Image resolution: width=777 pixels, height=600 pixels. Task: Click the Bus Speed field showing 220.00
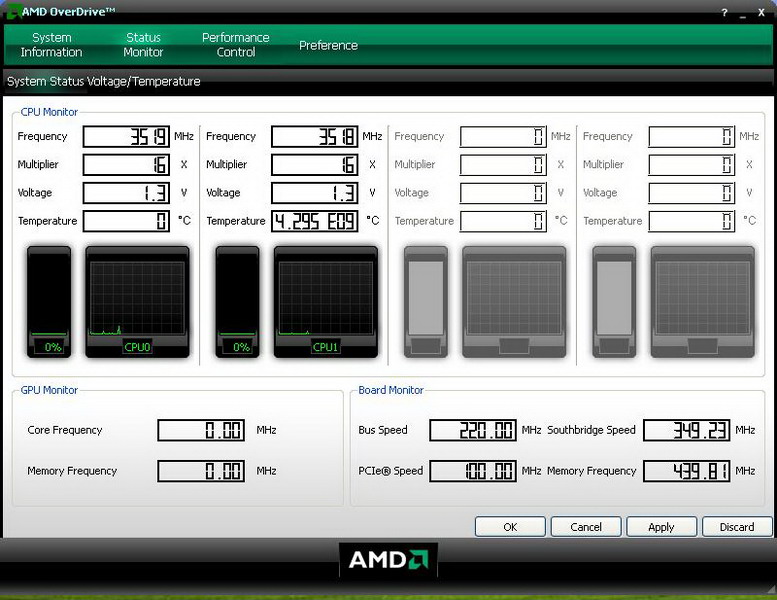pyautogui.click(x=473, y=430)
